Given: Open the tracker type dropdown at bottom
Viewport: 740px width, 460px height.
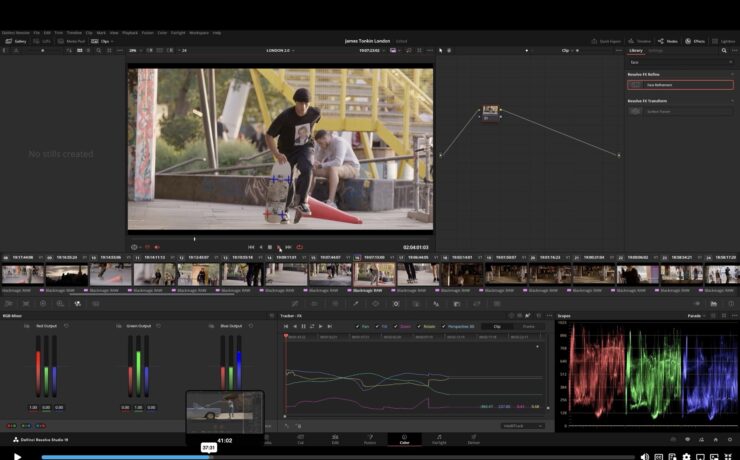Looking at the screenshot, I should pyautogui.click(x=522, y=426).
